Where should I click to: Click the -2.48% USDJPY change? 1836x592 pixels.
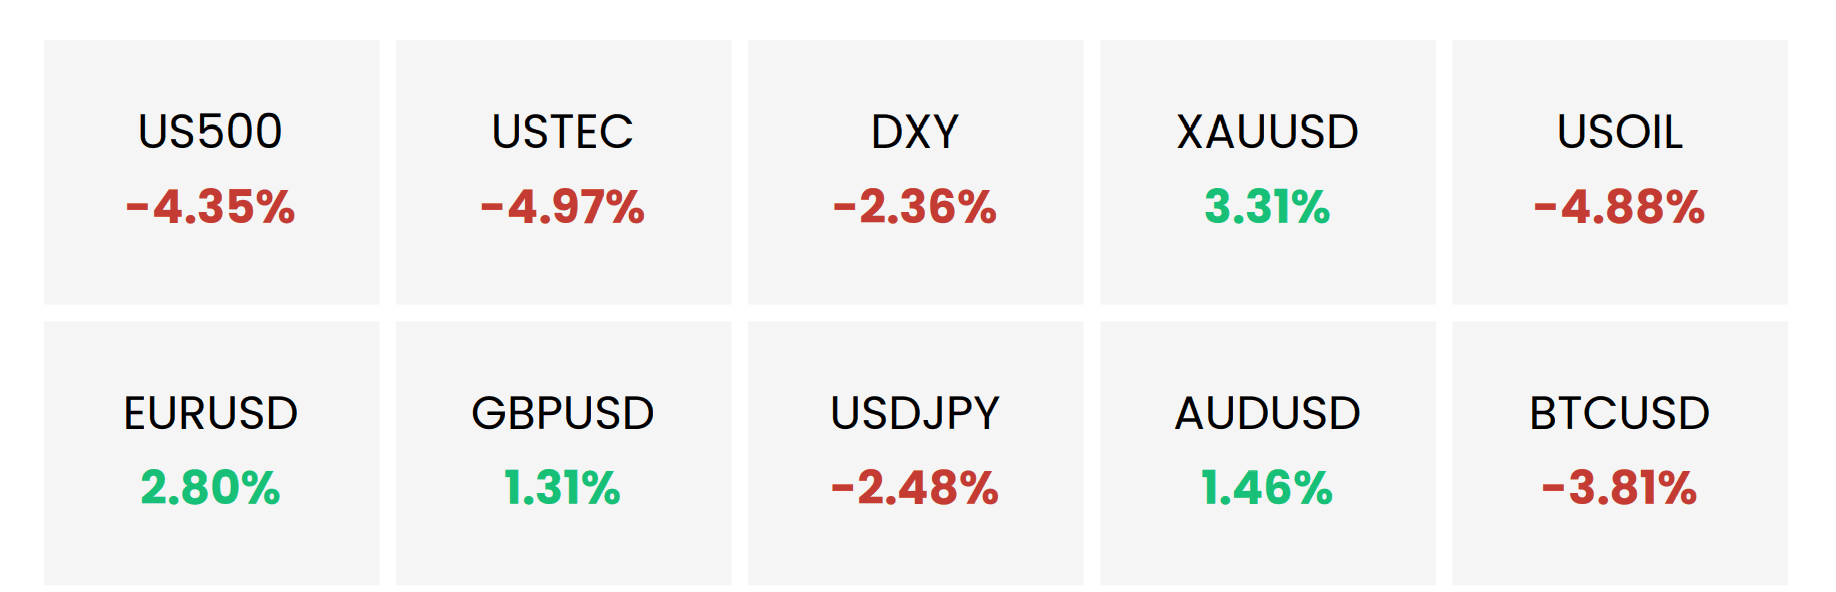click(915, 488)
